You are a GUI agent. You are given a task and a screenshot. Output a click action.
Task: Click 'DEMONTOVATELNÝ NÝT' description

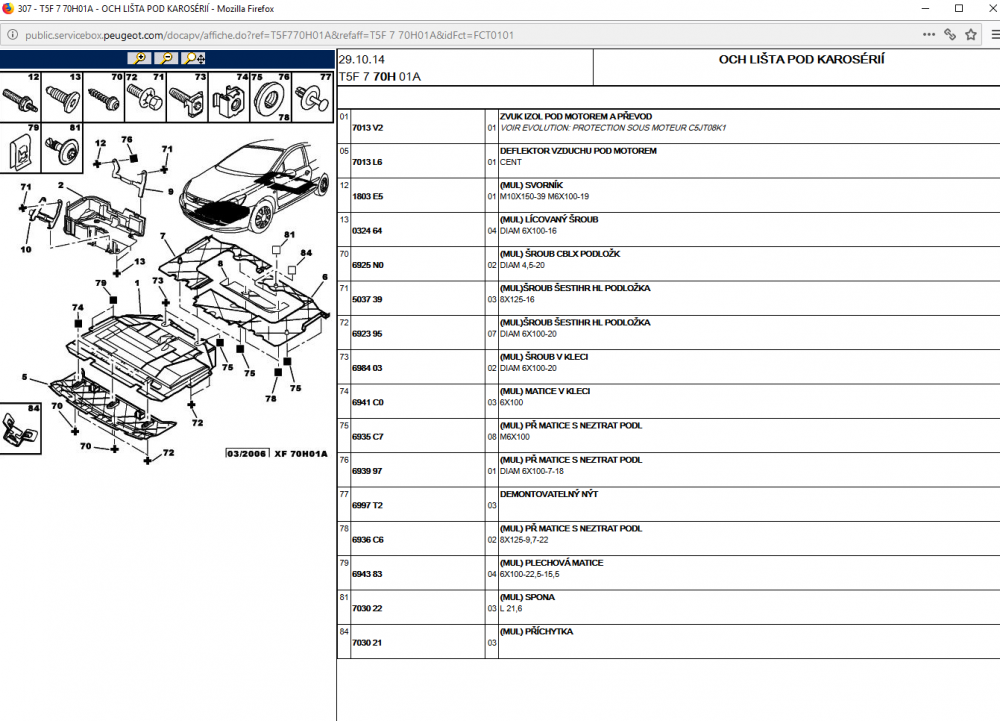(x=549, y=495)
